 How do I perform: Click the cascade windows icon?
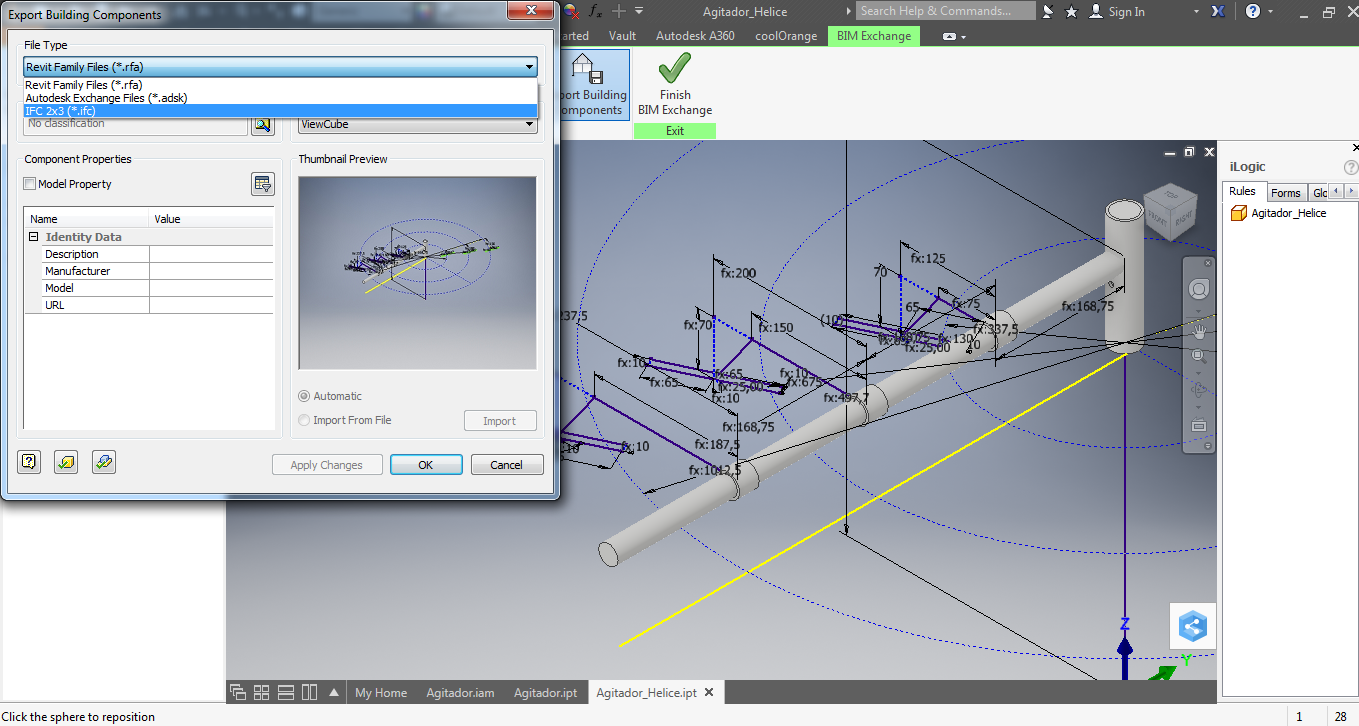click(x=238, y=692)
